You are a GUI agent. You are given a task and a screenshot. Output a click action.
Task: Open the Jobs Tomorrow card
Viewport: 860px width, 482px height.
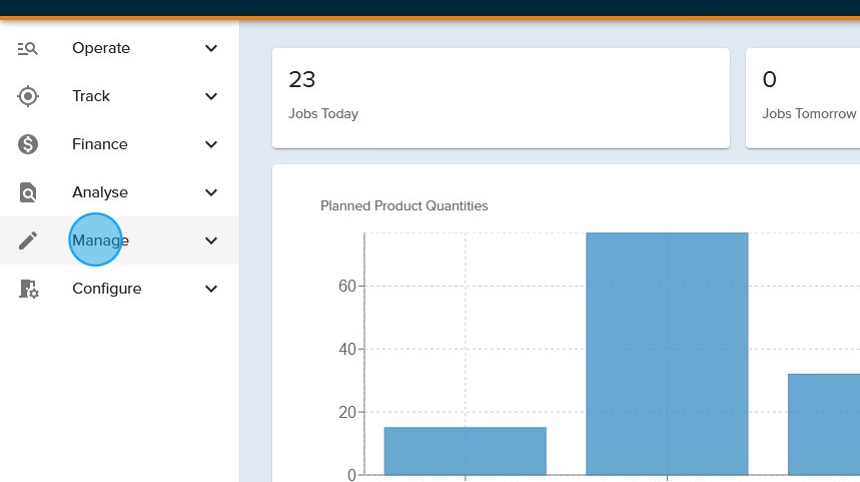coord(803,97)
